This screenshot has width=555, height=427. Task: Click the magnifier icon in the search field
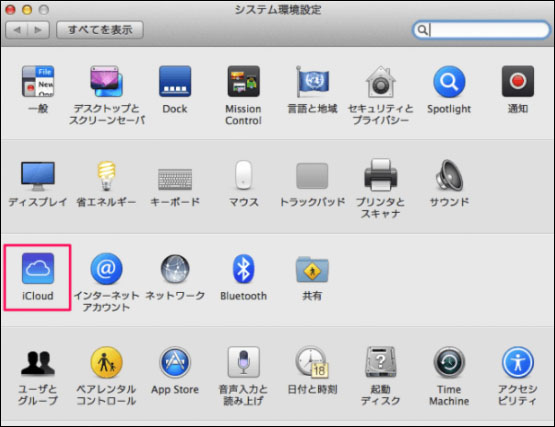coord(422,30)
